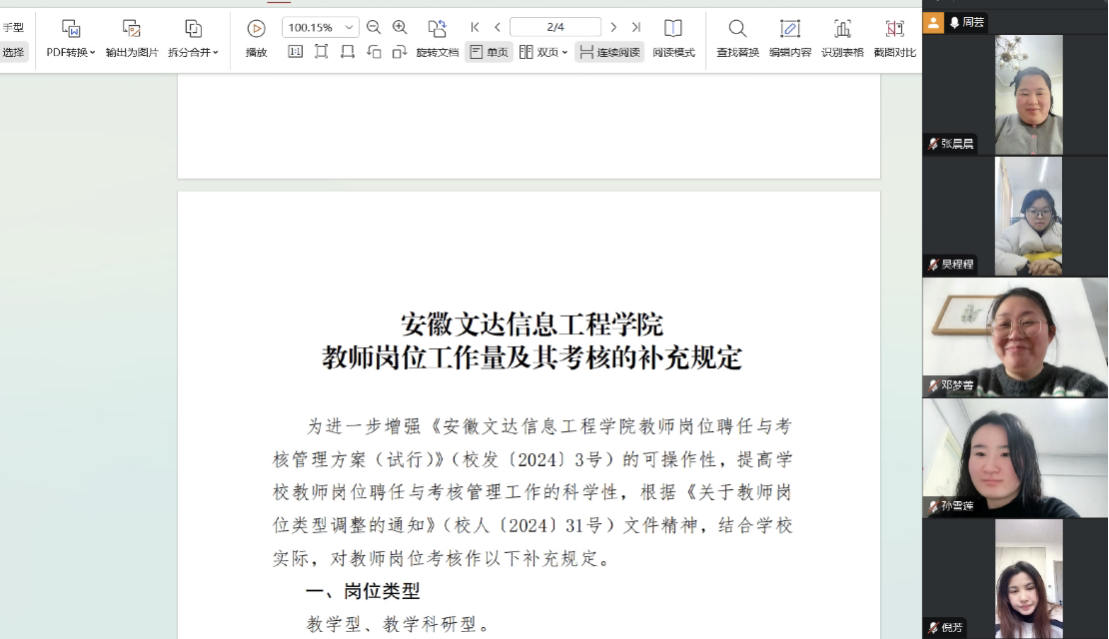The height and width of the screenshot is (639, 1109).
Task: Fit the whole page in the window
Action: [x=321, y=52]
